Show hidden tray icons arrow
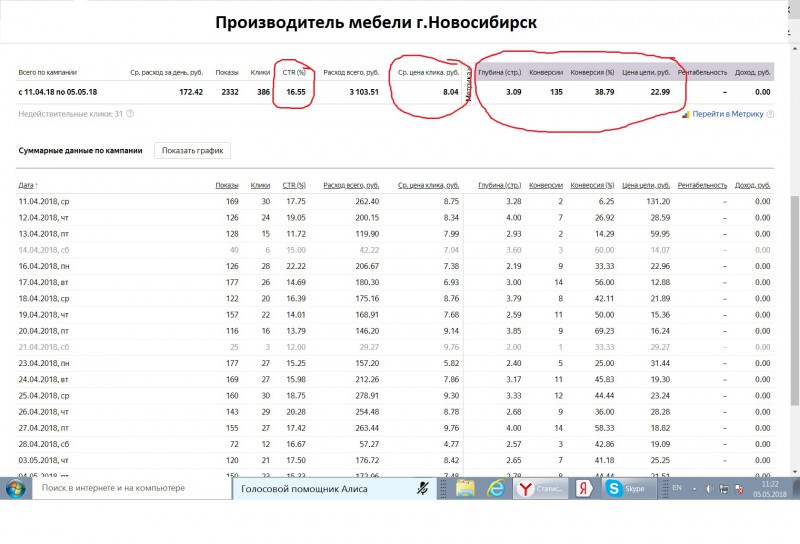 694,489
